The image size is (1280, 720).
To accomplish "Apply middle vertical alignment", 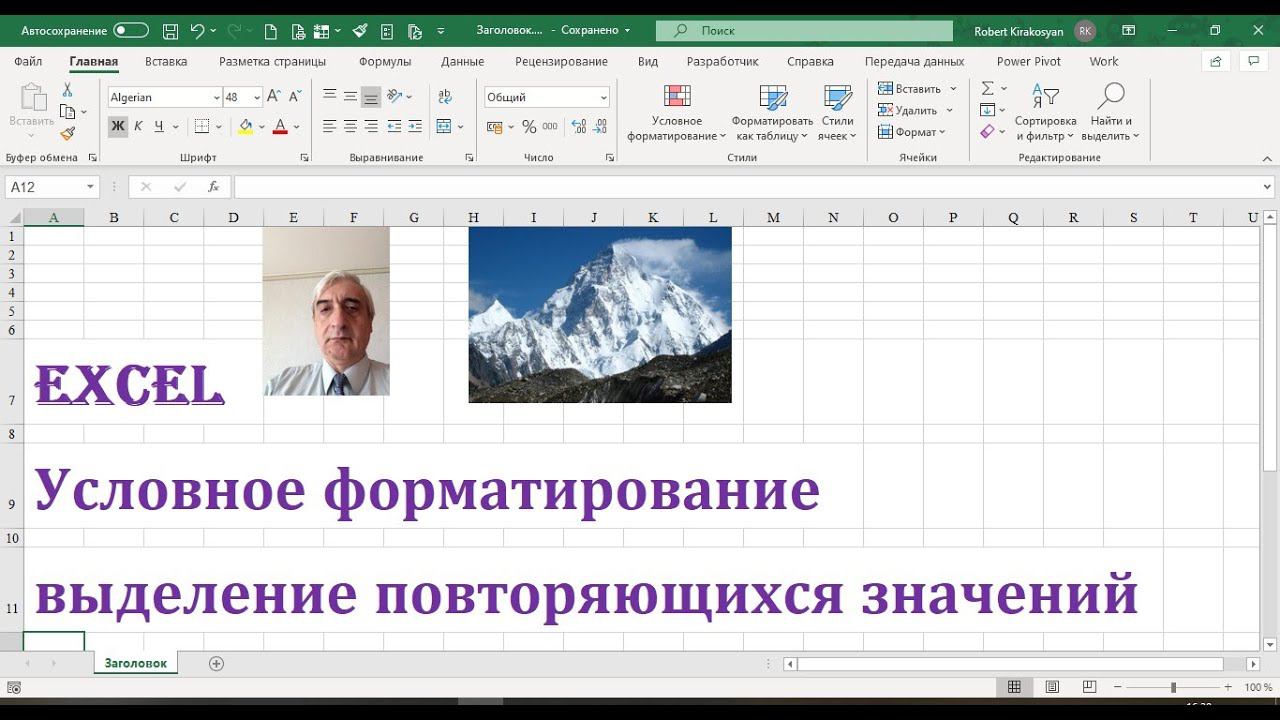I will [x=350, y=96].
